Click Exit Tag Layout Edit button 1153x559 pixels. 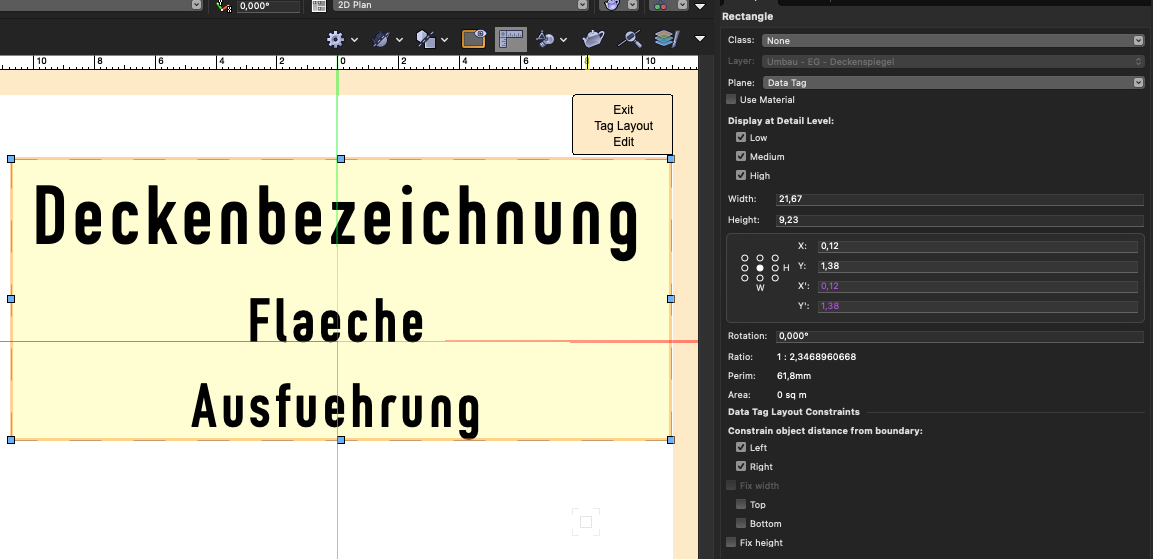623,125
